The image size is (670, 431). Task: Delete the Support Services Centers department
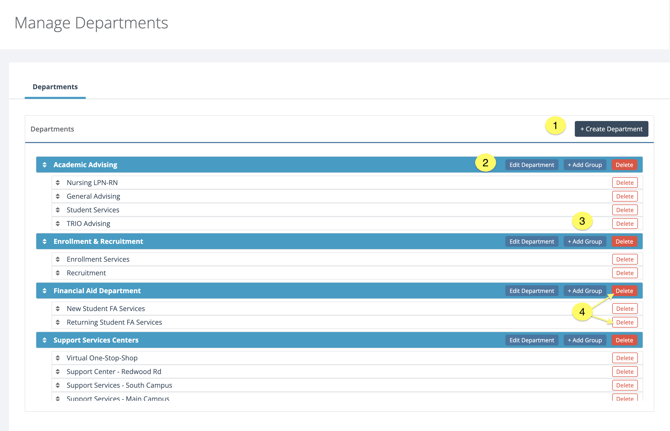coord(624,340)
